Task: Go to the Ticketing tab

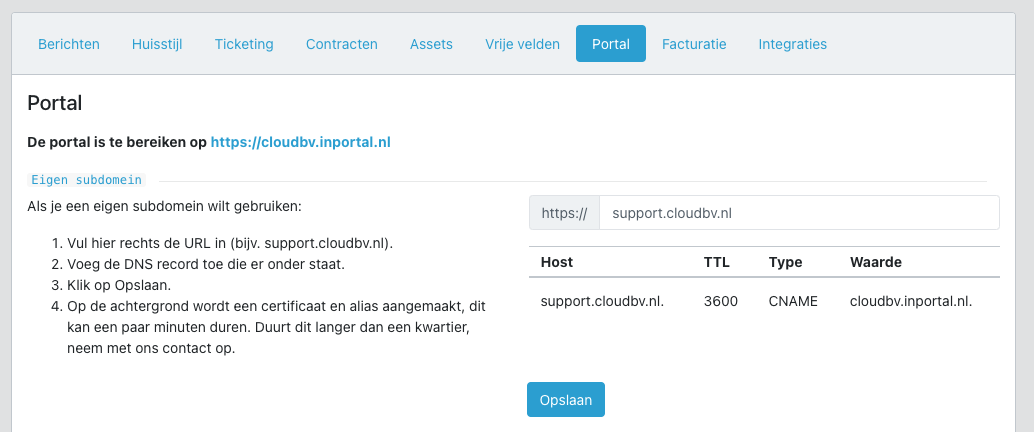Action: (x=244, y=44)
